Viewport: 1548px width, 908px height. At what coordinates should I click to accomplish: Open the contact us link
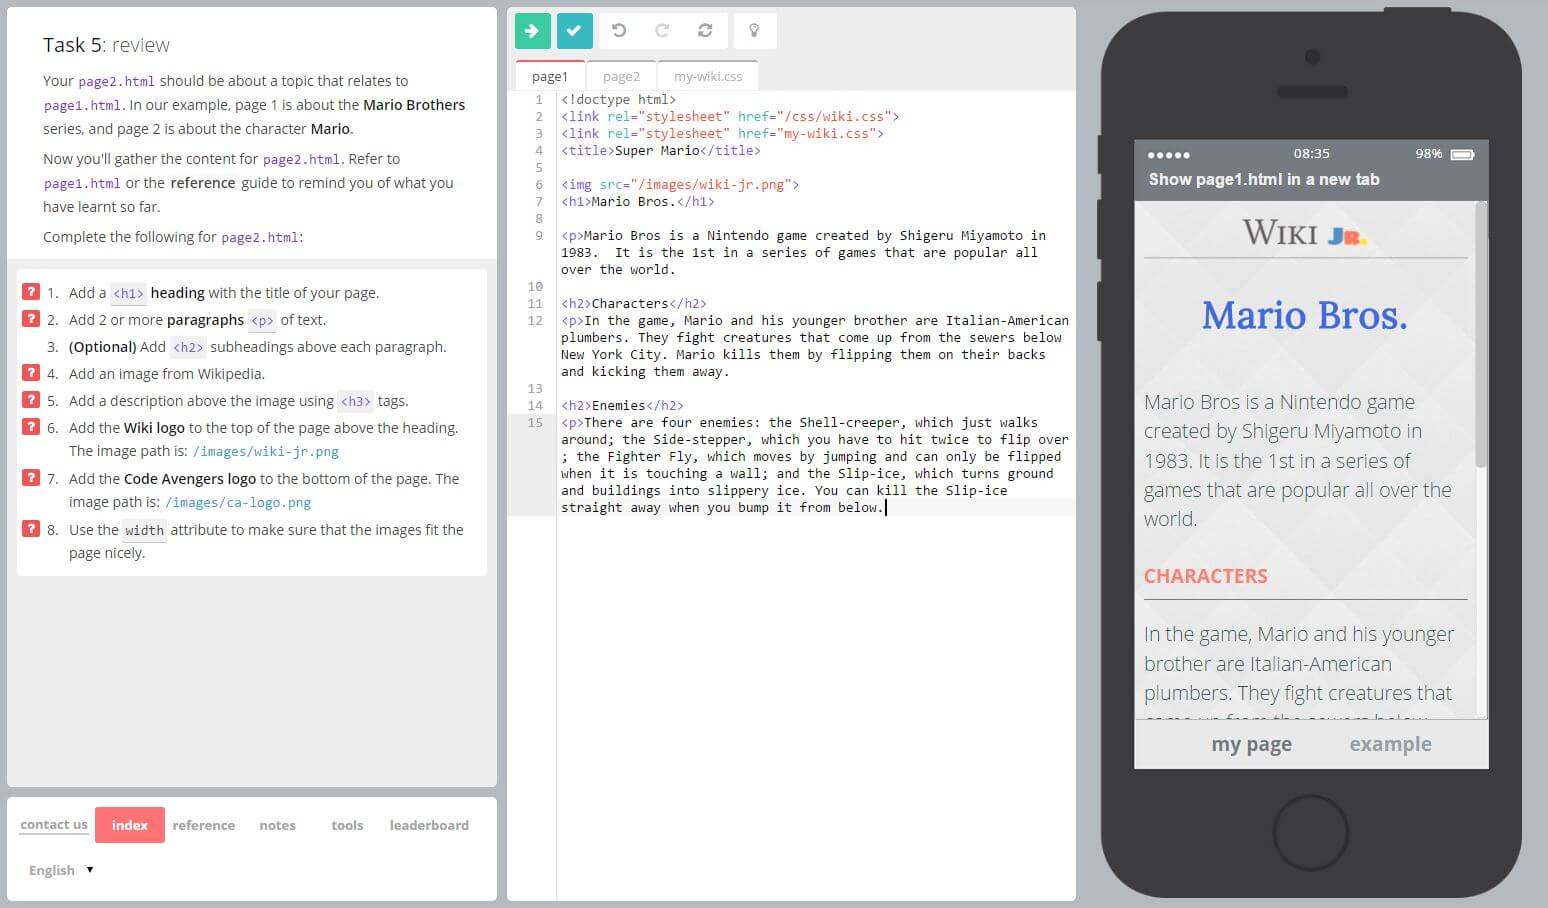(54, 825)
